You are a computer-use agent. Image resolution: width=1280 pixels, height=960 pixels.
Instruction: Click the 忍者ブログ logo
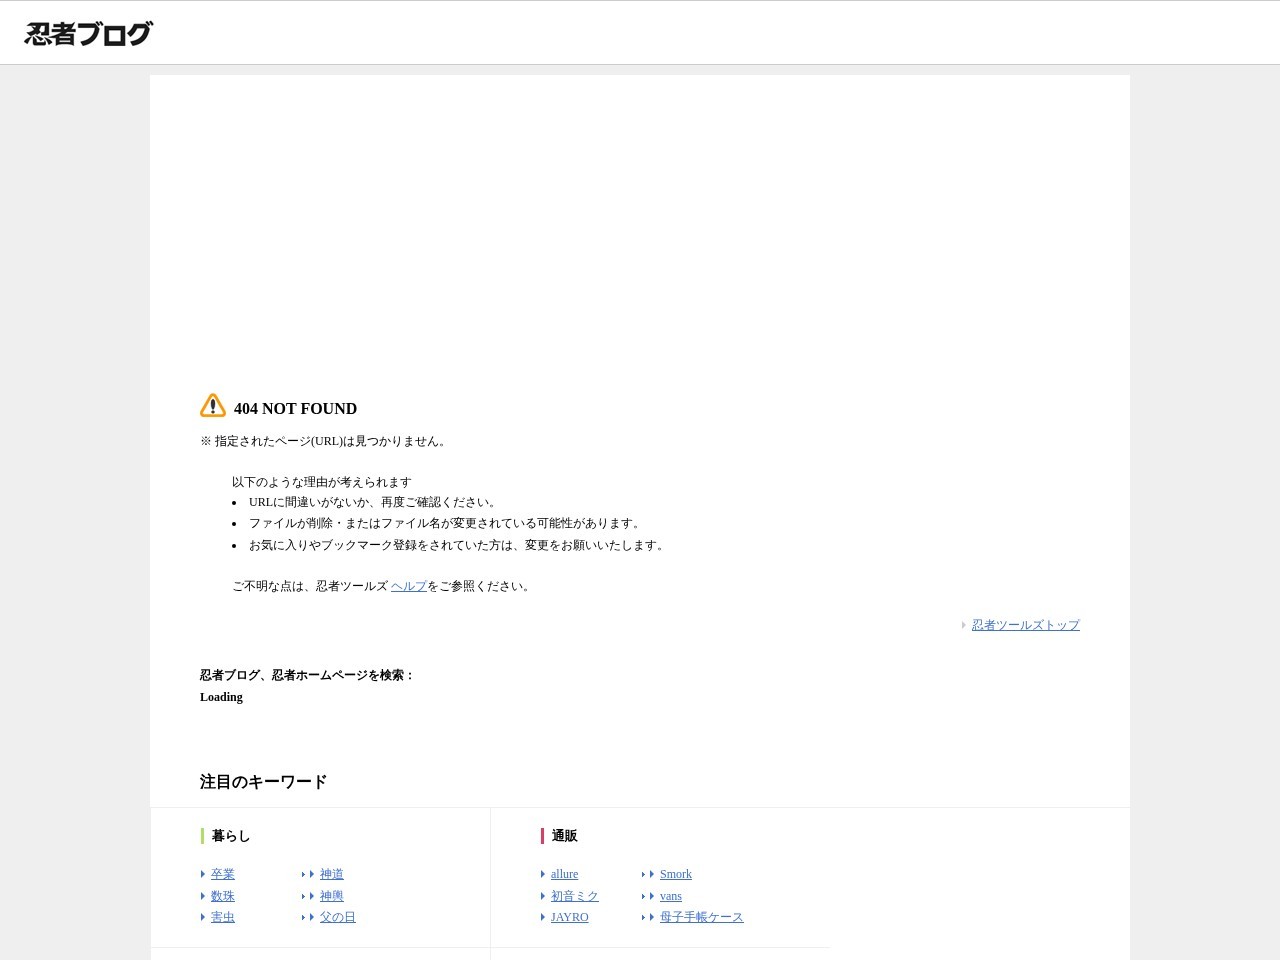(x=87, y=32)
